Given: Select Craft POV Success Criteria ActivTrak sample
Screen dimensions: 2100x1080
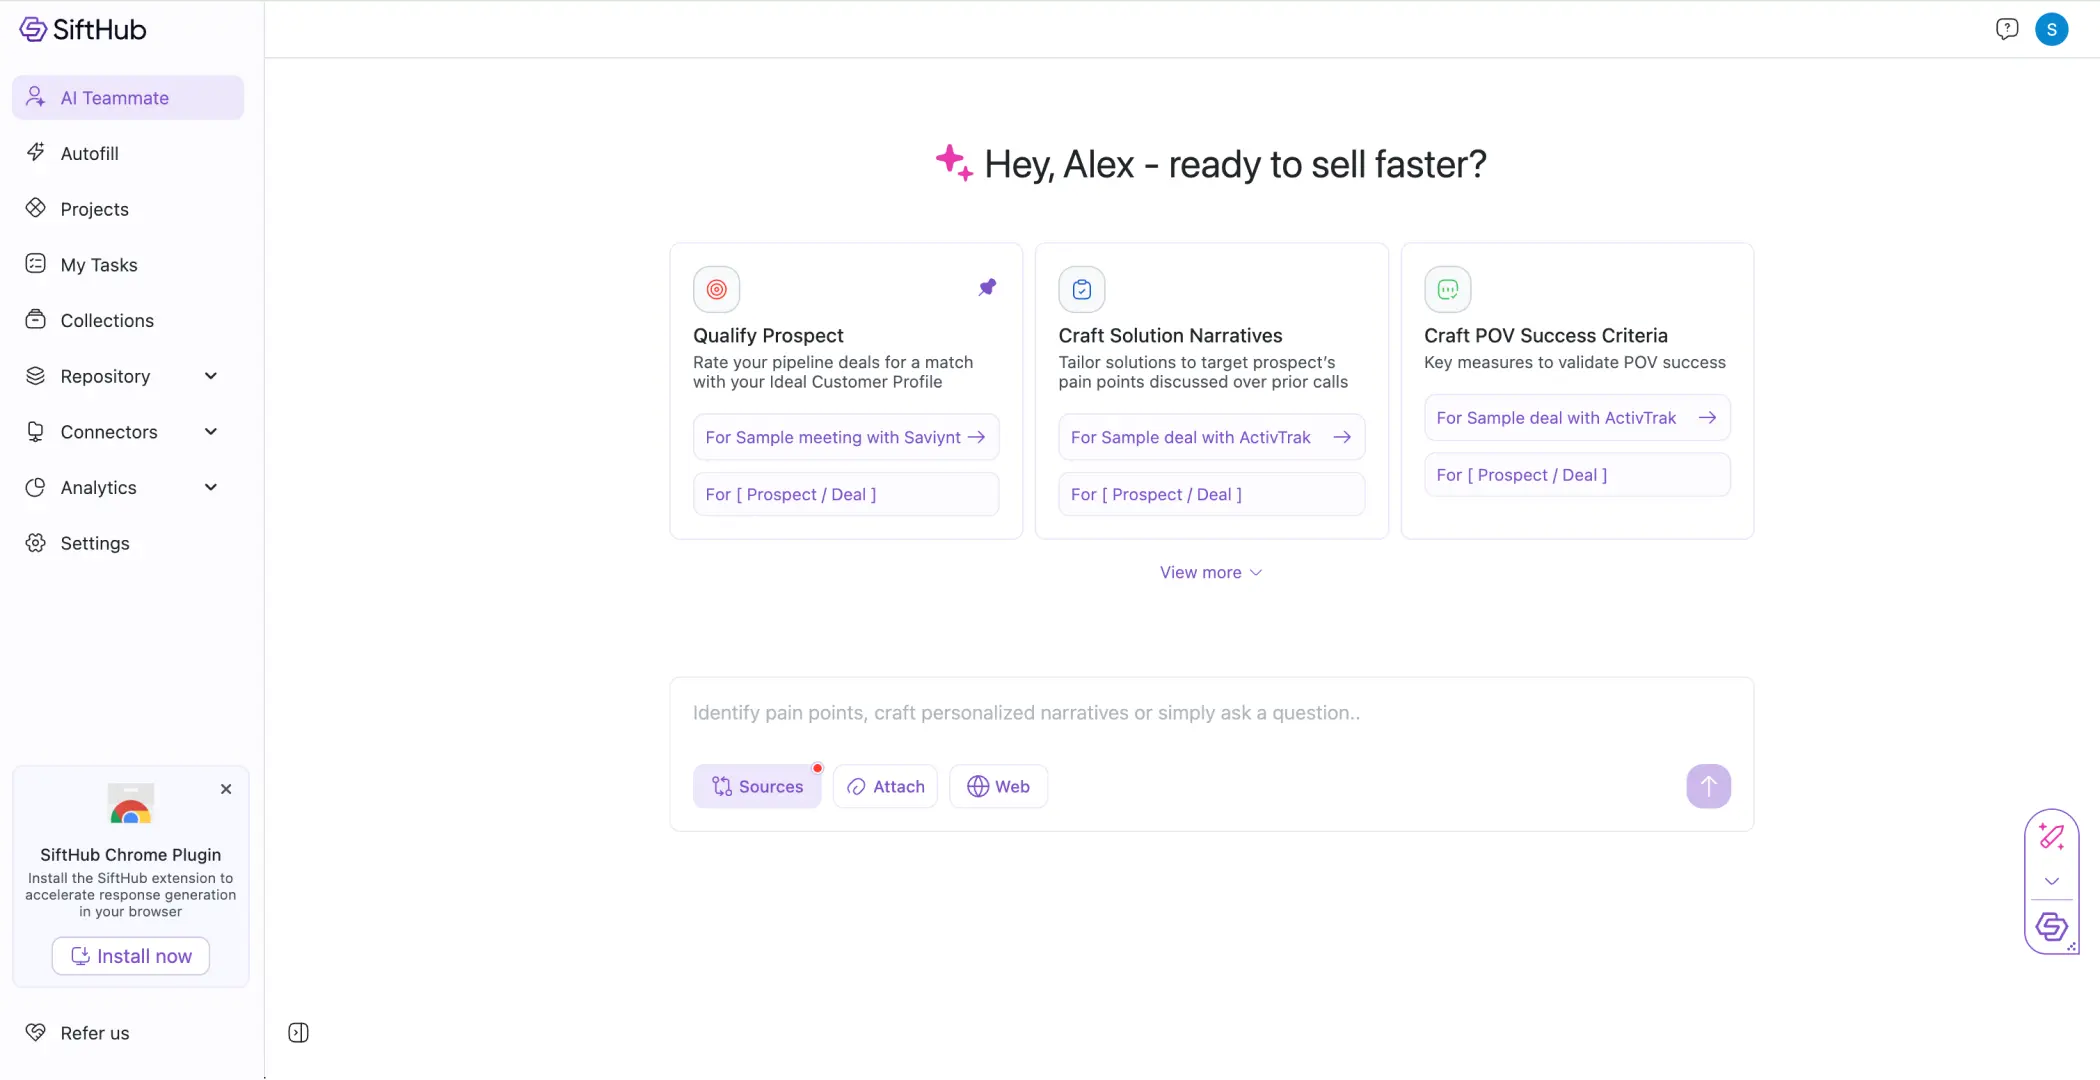Looking at the screenshot, I should (x=1577, y=418).
